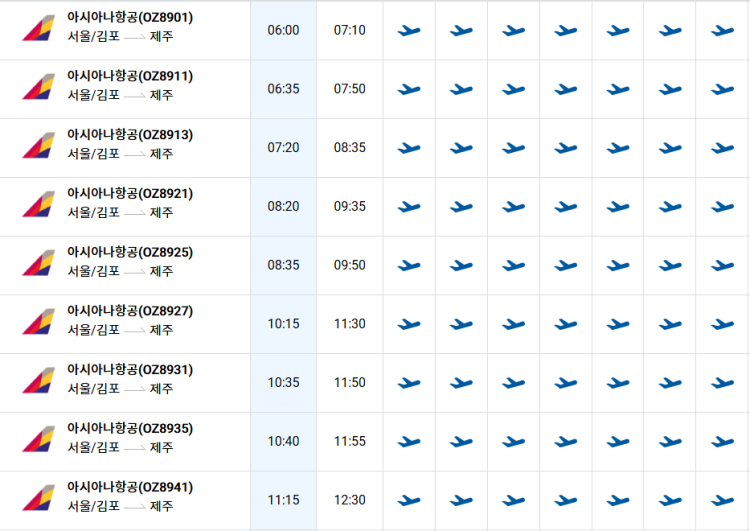Viewport: 750px width, 531px height.
Task: Click the last airplane icon in the OZ8931 row
Action: click(722, 383)
